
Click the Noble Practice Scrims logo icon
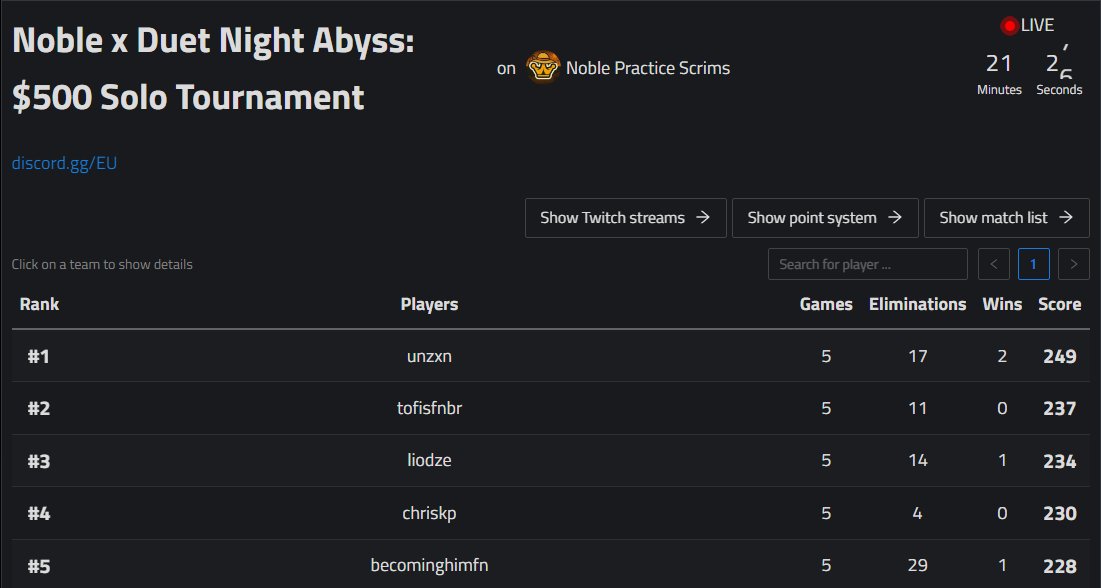click(x=543, y=67)
